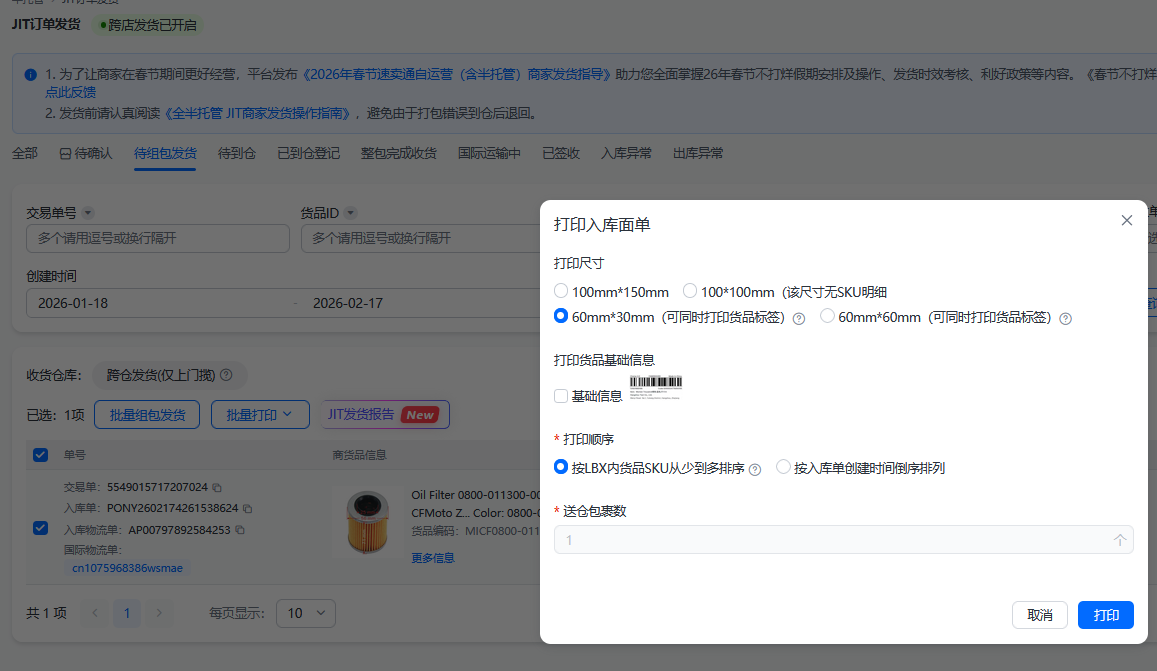The width and height of the screenshot is (1157, 671).
Task: Open the 批量打印 dropdown
Action: (x=260, y=414)
